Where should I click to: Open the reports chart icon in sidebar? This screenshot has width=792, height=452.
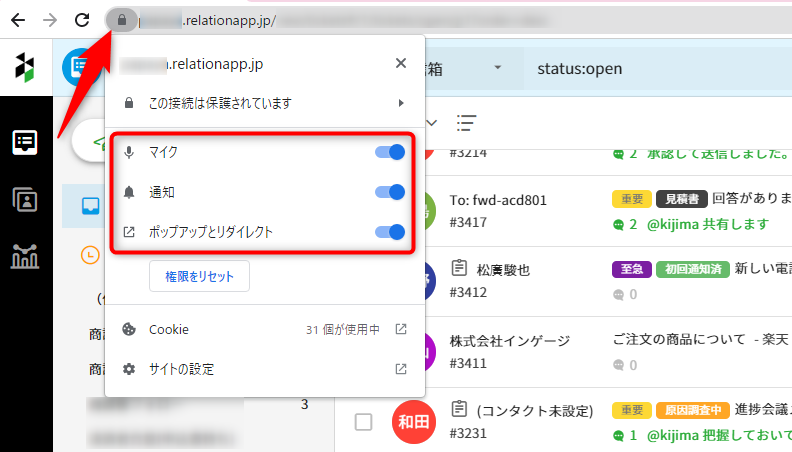click(x=25, y=256)
